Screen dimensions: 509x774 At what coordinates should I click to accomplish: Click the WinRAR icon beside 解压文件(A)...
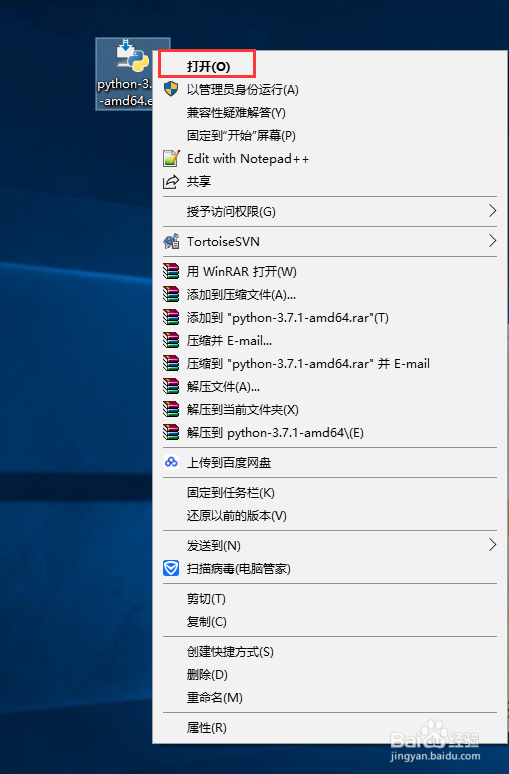[x=171, y=387]
